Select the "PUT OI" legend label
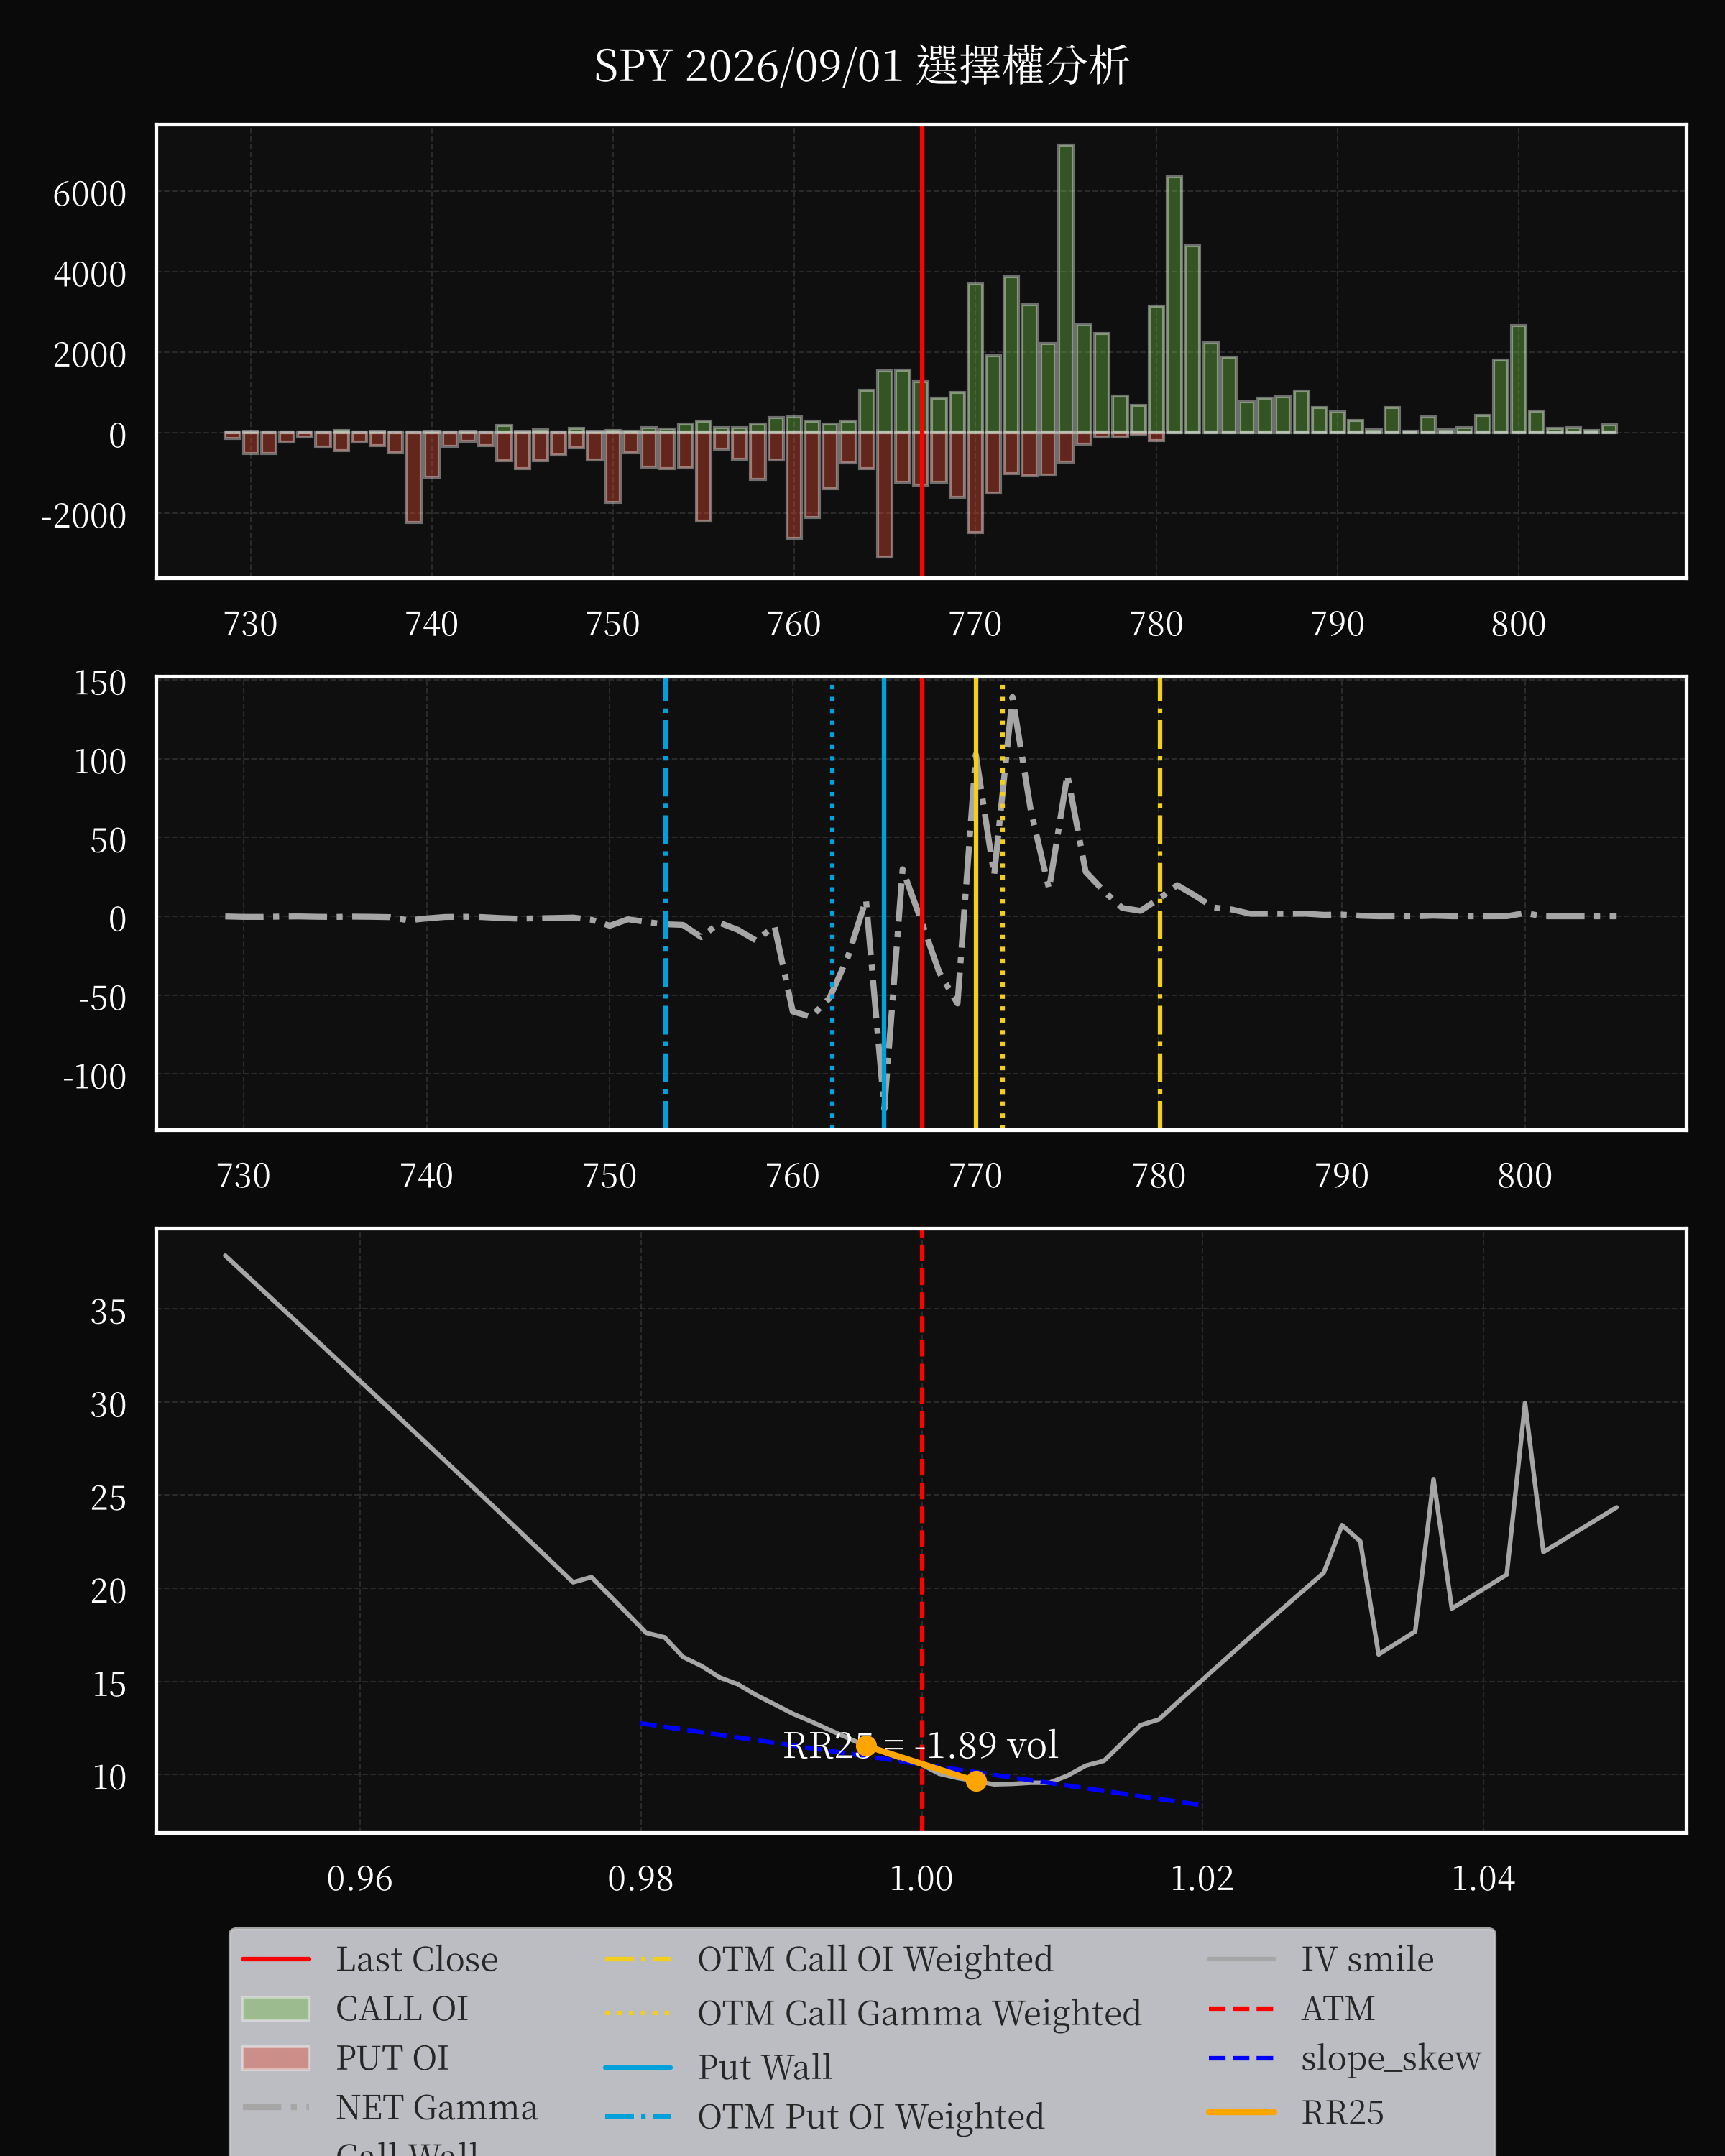This screenshot has height=2156, width=1725. [392, 2058]
